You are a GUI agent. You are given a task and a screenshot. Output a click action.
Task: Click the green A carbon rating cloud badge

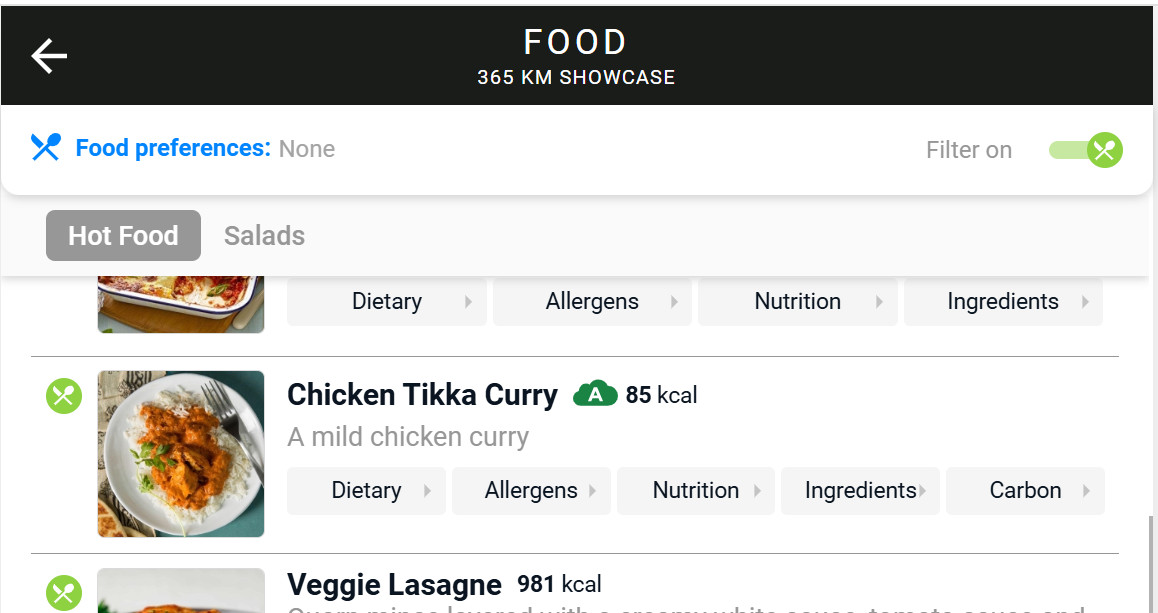[x=595, y=394]
